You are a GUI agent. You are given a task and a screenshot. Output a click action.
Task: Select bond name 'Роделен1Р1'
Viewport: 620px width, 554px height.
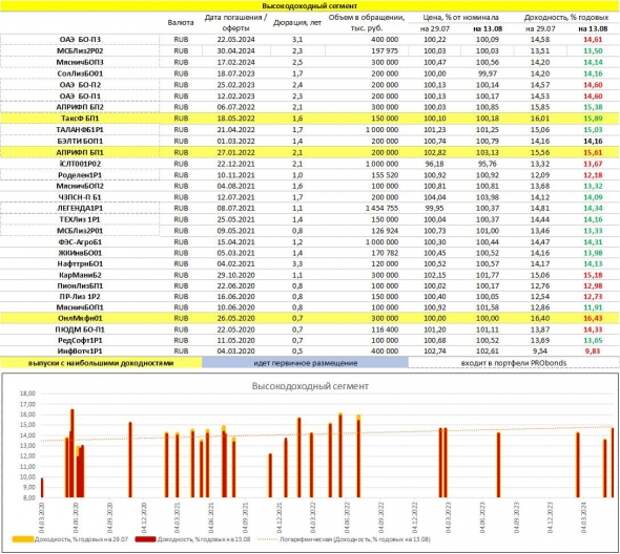point(80,175)
